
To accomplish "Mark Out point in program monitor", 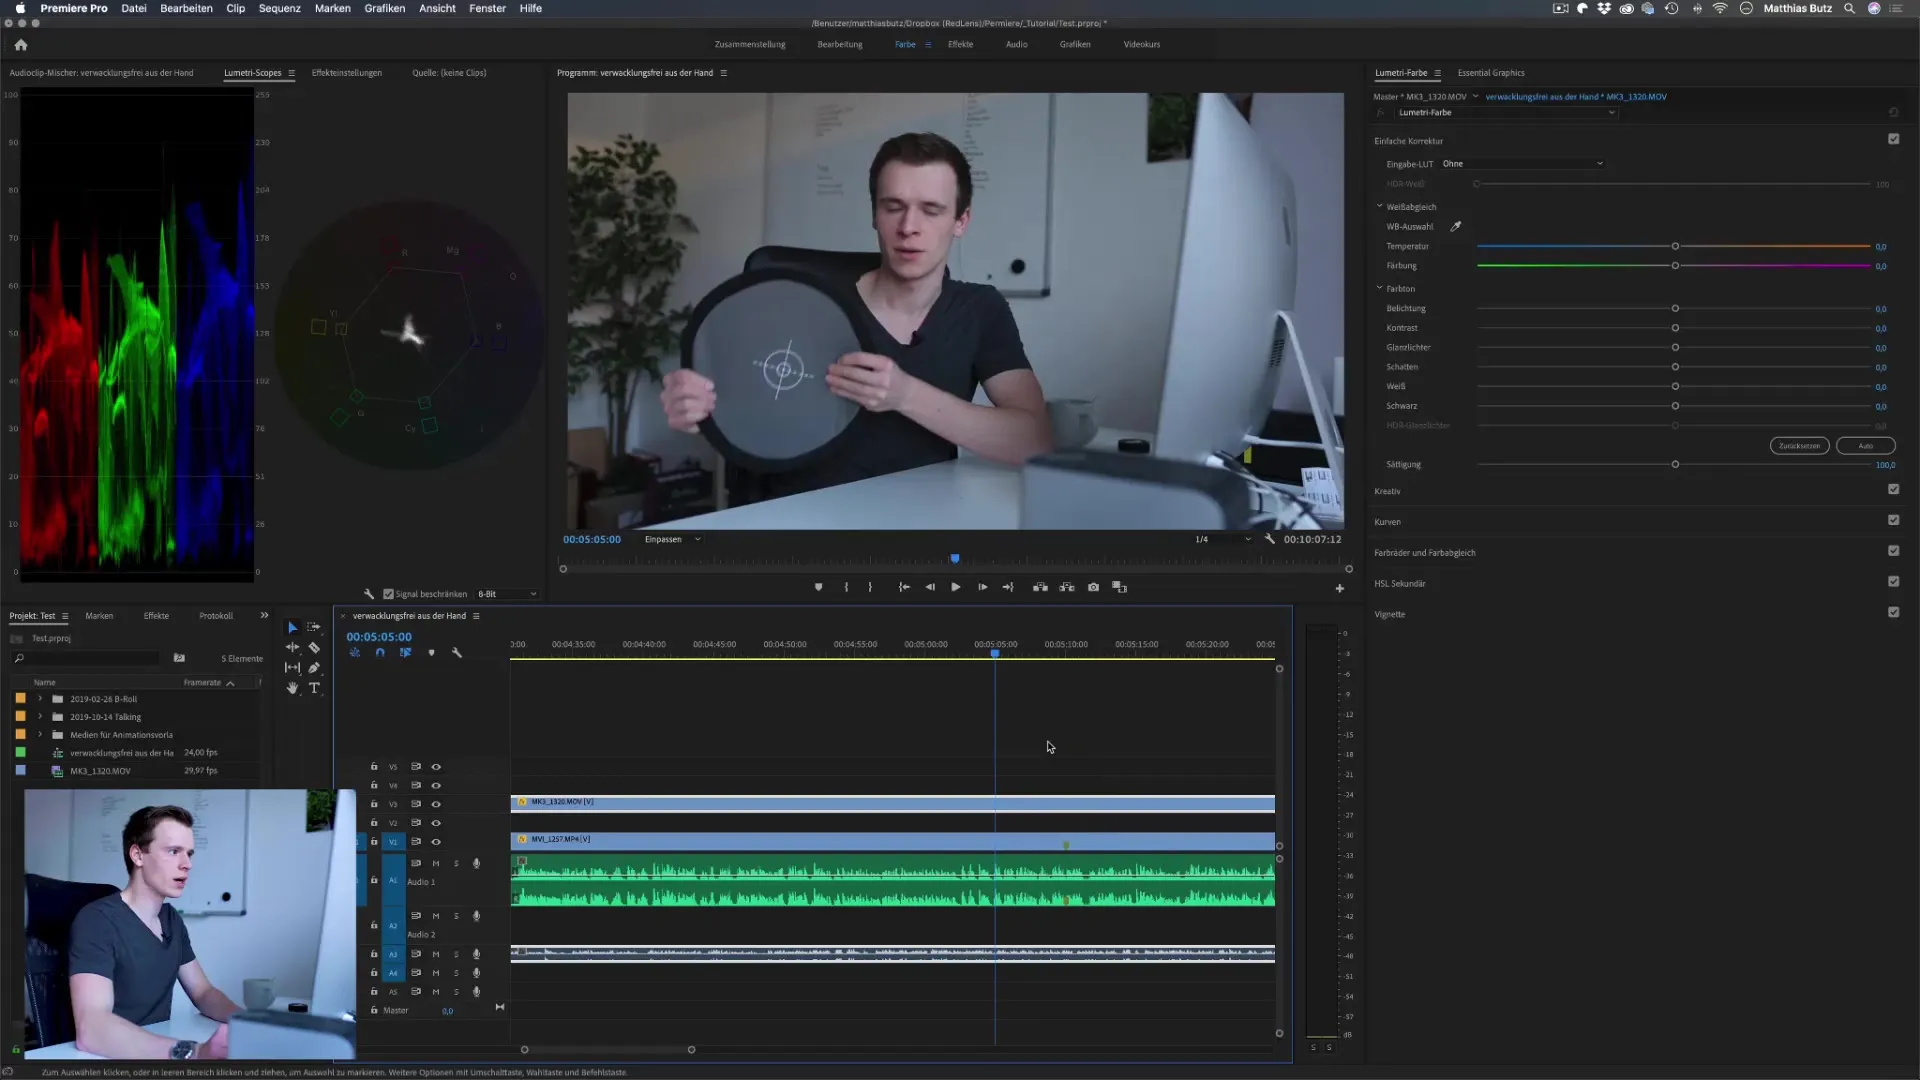I will (x=870, y=588).
